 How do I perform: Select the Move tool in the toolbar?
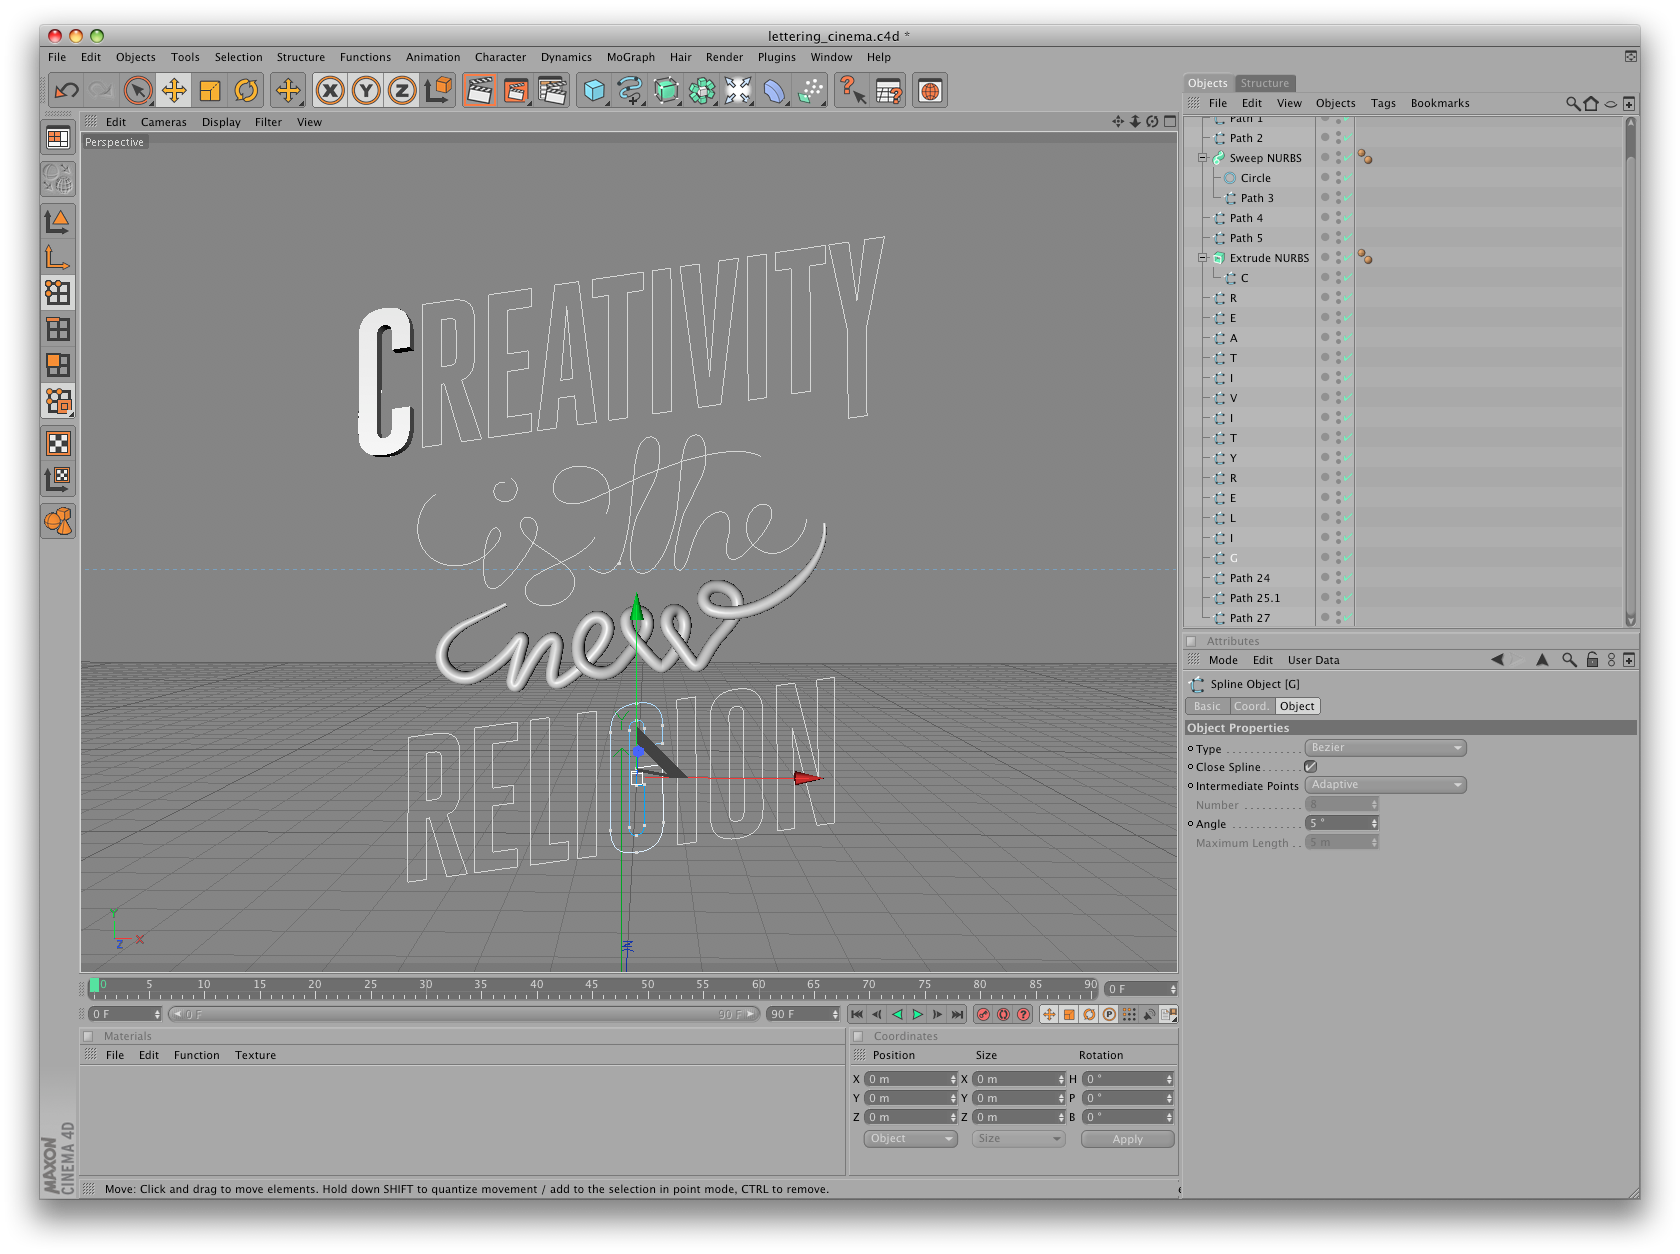coord(175,90)
